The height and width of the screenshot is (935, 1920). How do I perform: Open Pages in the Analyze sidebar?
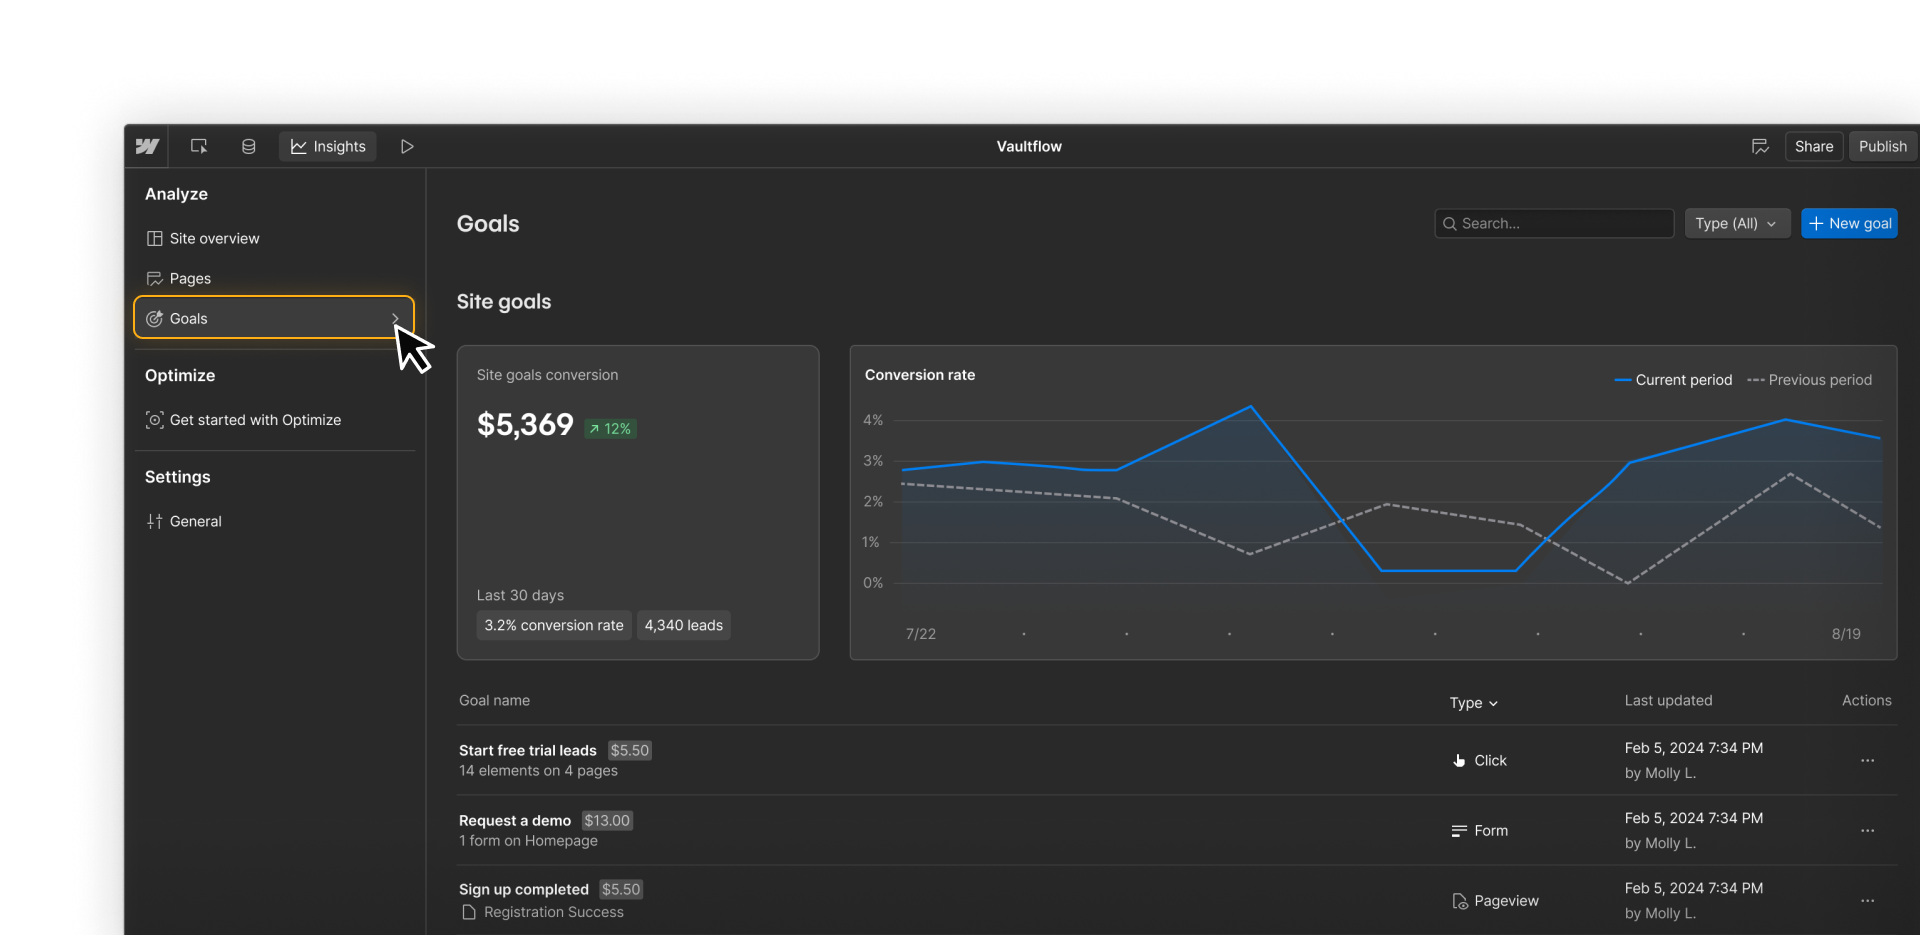point(274,278)
